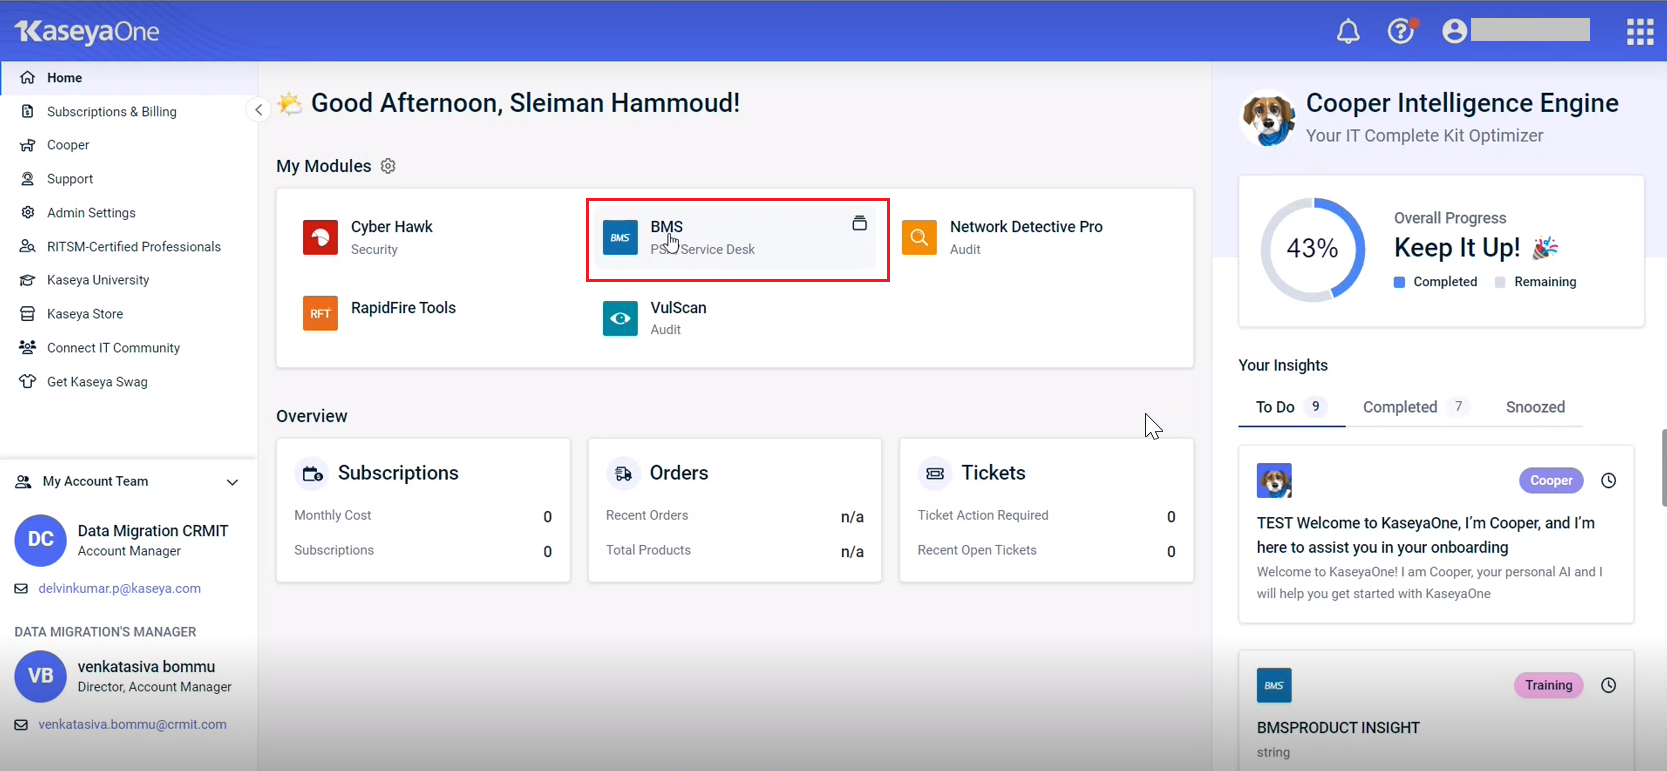Screen dimensions: 1667x771
Task: Switch to the Completed insights tab
Action: pyautogui.click(x=1415, y=407)
